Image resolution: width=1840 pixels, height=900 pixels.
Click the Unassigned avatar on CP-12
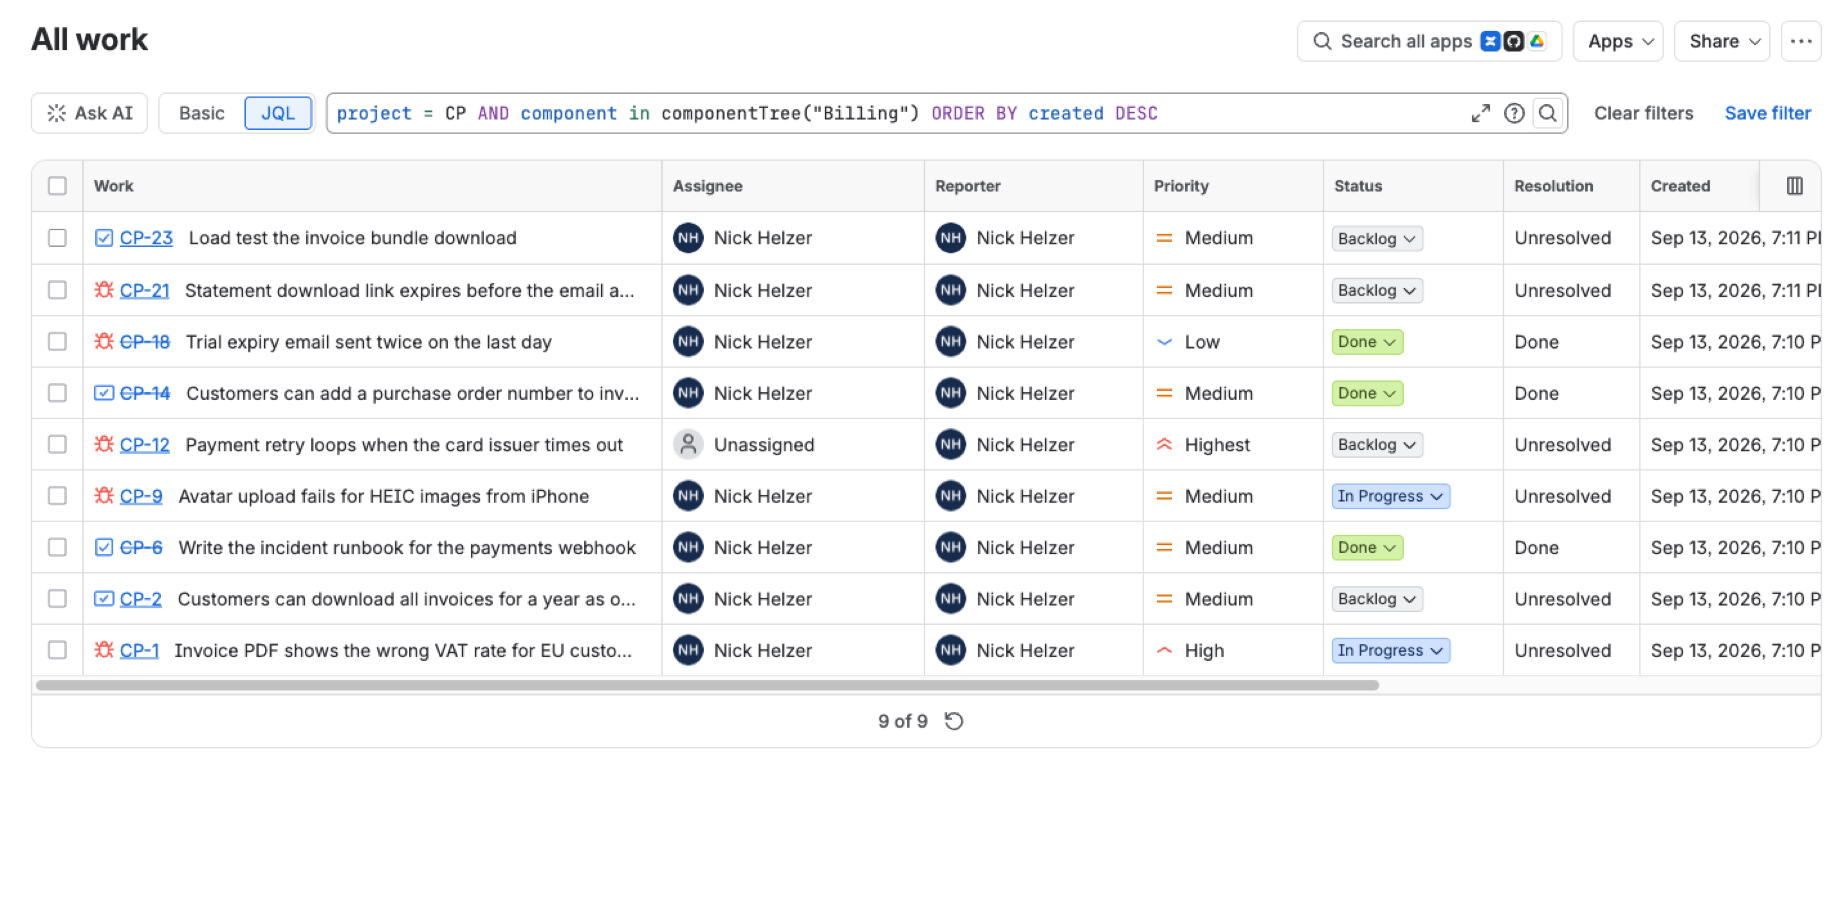coord(688,444)
